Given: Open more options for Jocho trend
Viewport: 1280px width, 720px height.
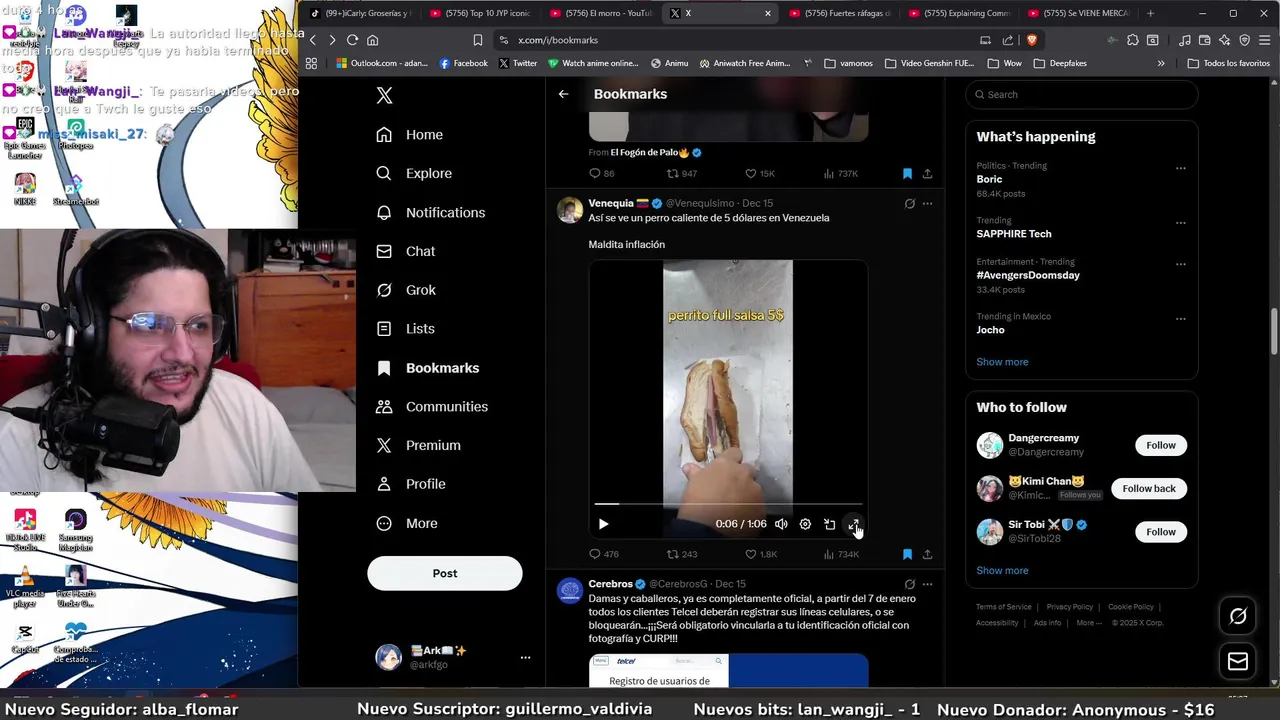Looking at the screenshot, I should coord(1181,319).
